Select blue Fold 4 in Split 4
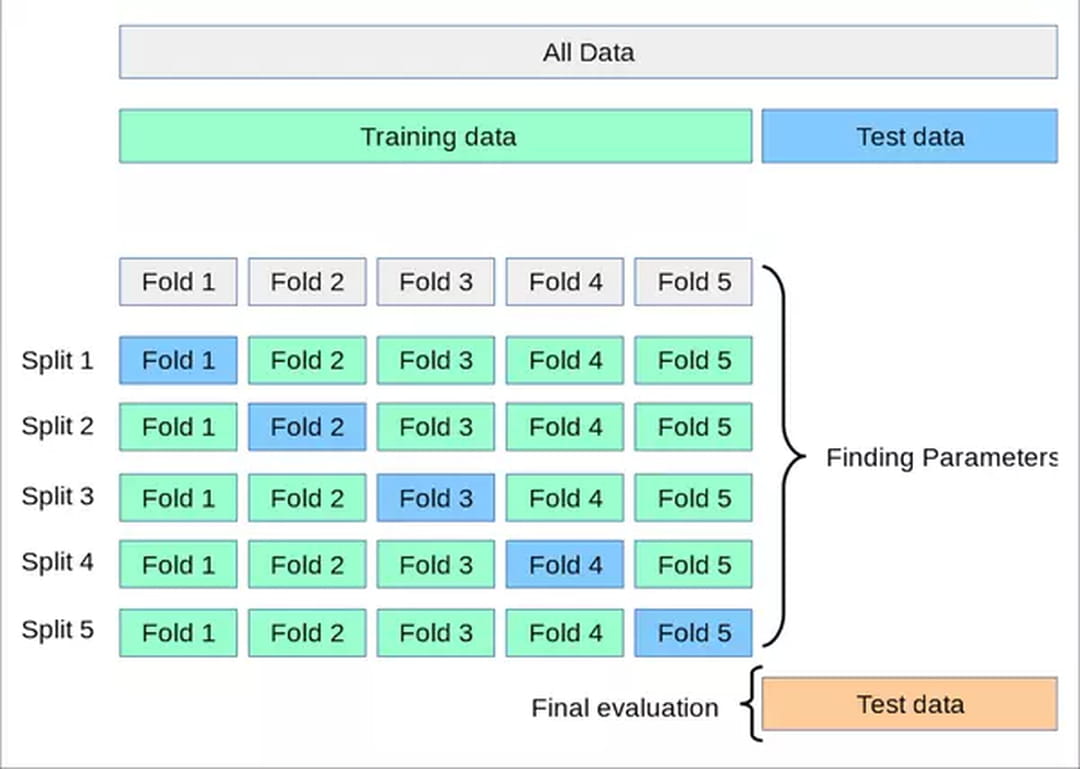1080x769 pixels. pos(565,564)
